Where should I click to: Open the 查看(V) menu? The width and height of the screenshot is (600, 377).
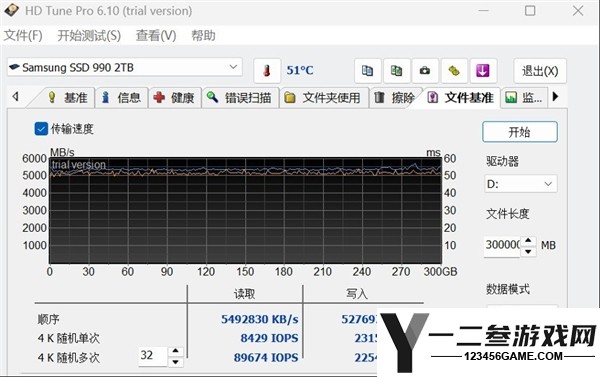(156, 36)
